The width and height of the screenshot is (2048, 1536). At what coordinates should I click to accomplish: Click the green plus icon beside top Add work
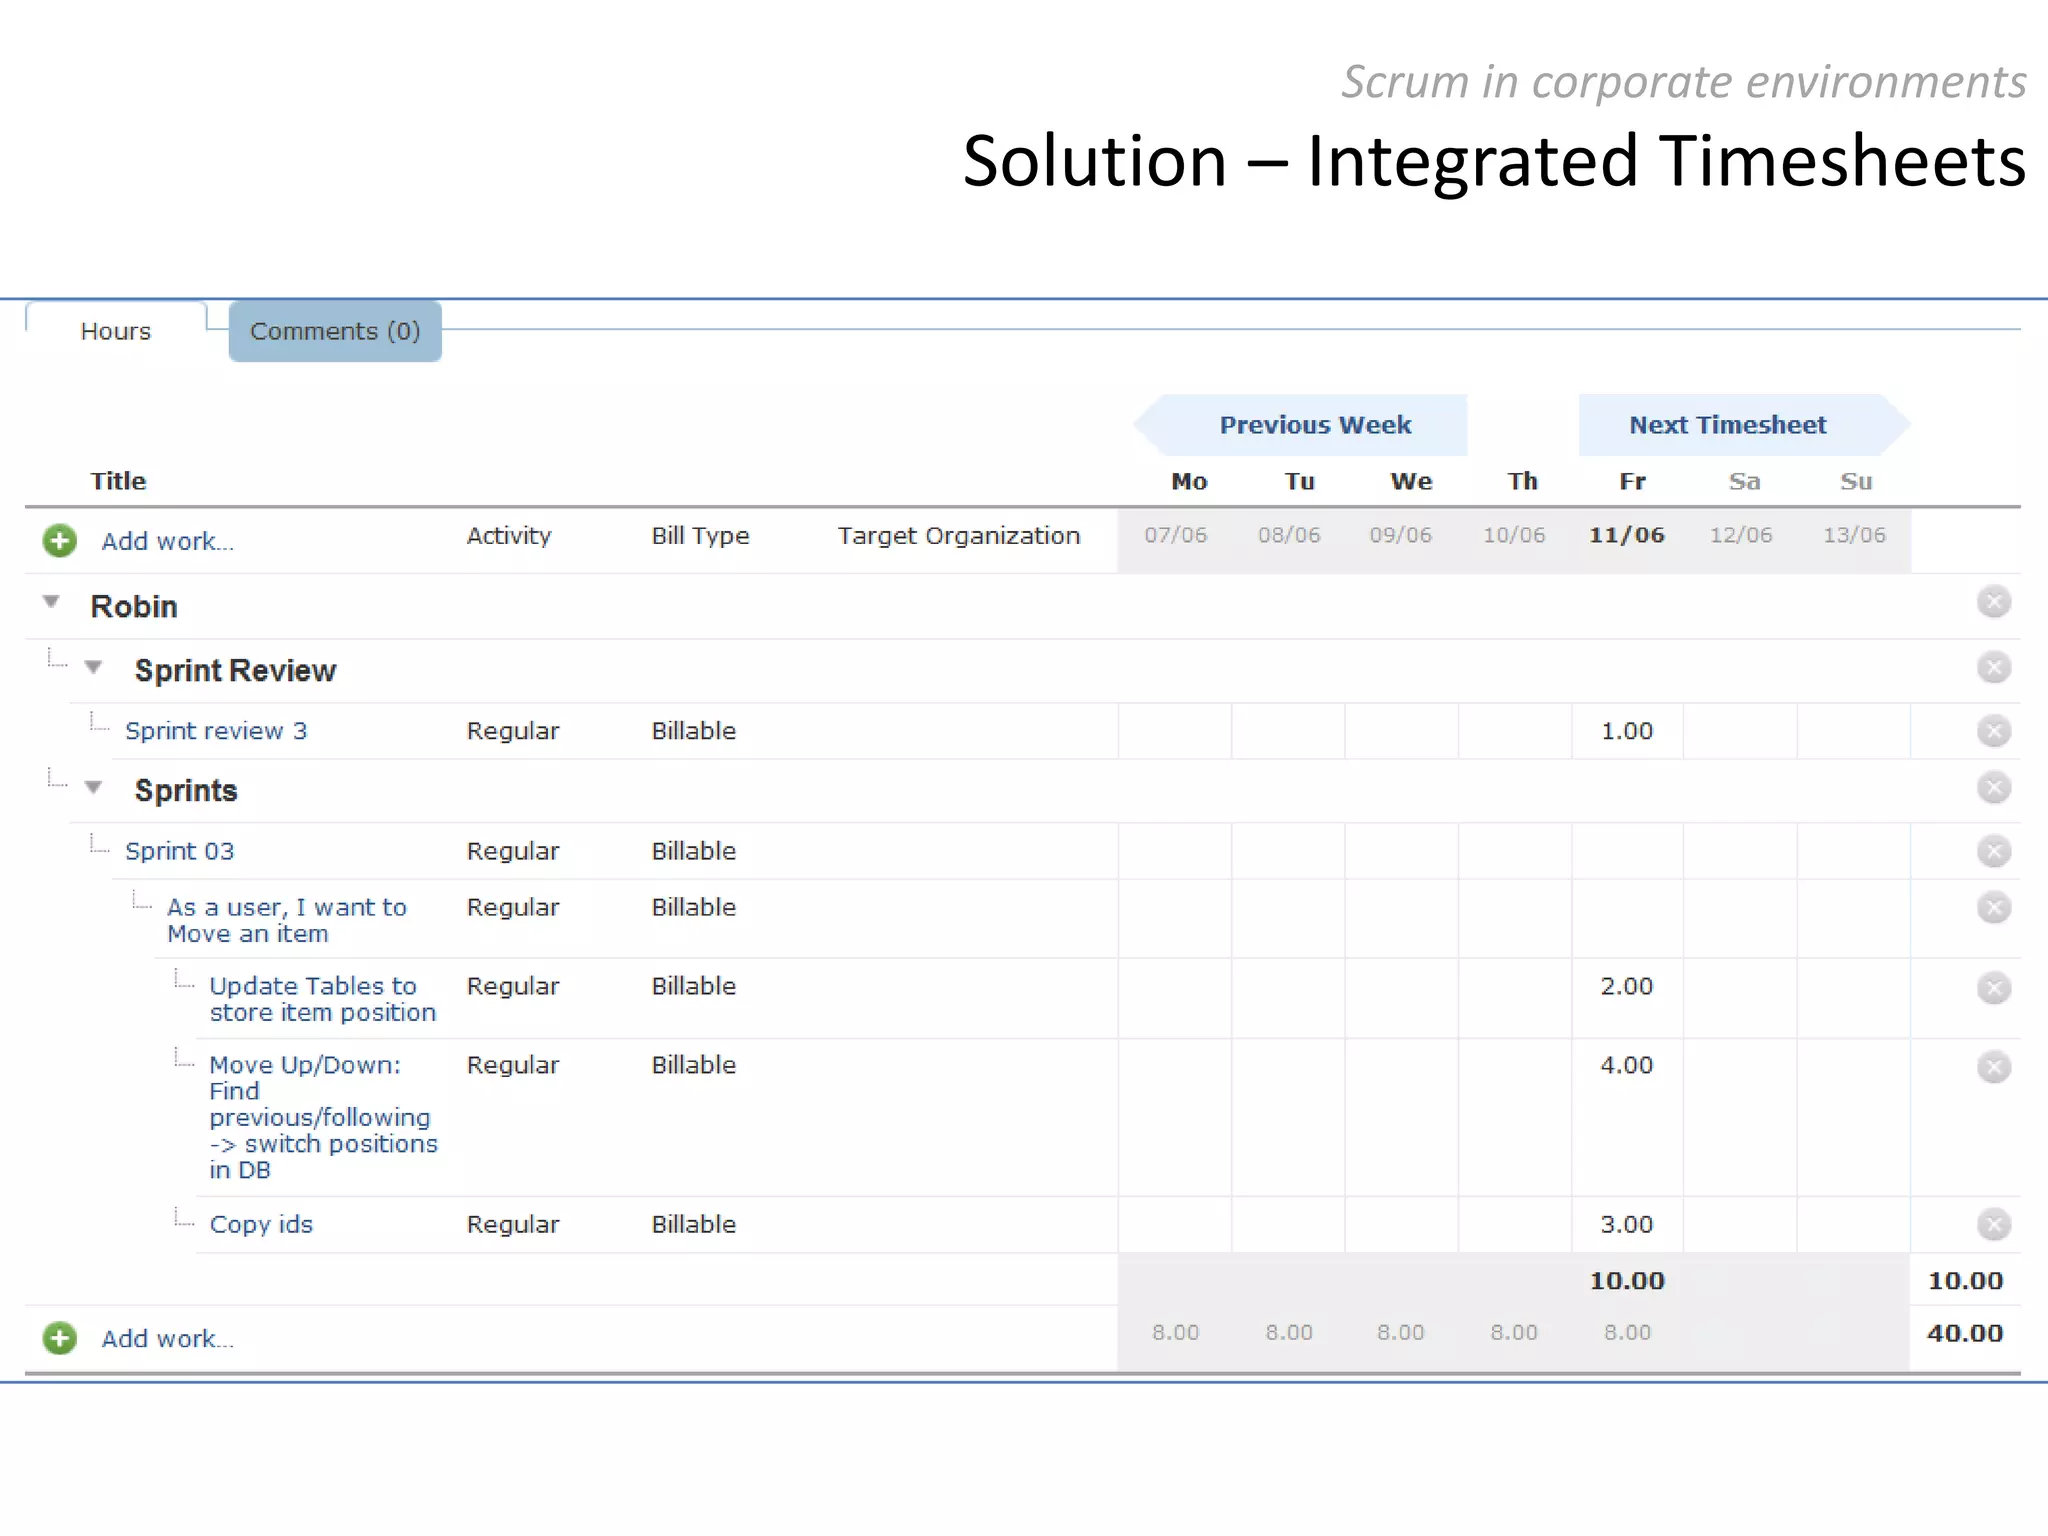click(60, 541)
